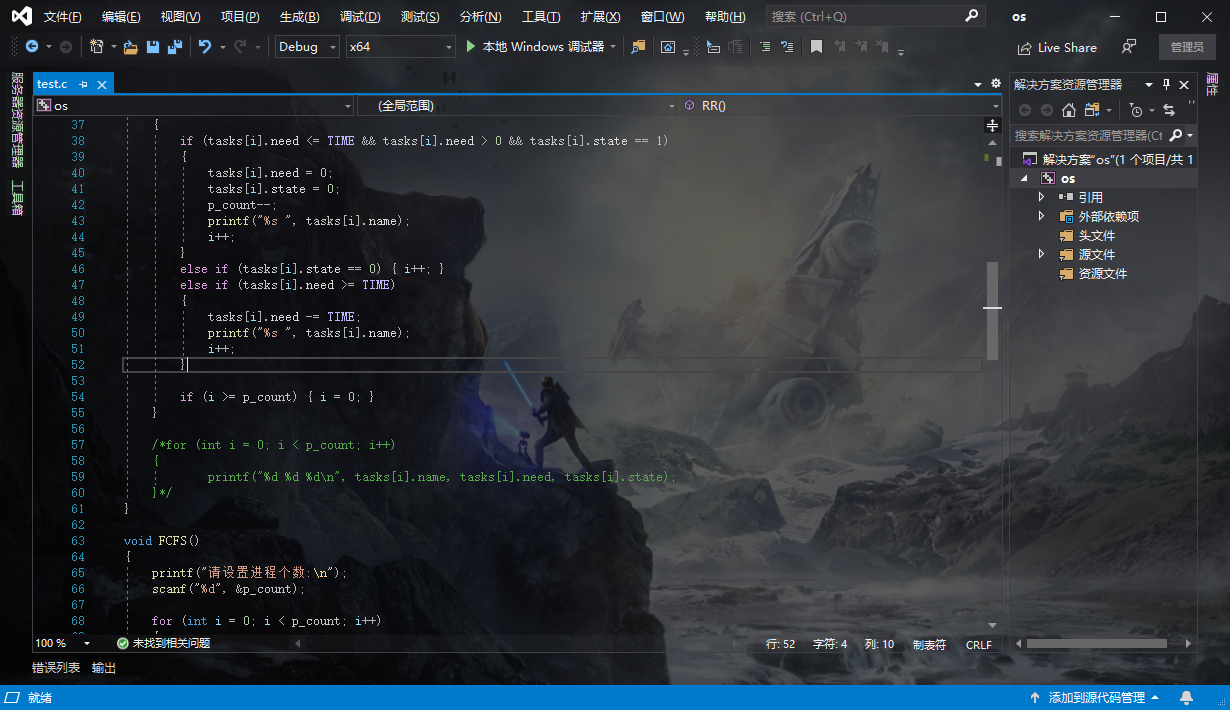Click 添加到源代码管理 in the status bar
The width and height of the screenshot is (1230, 710).
pyautogui.click(x=1095, y=697)
